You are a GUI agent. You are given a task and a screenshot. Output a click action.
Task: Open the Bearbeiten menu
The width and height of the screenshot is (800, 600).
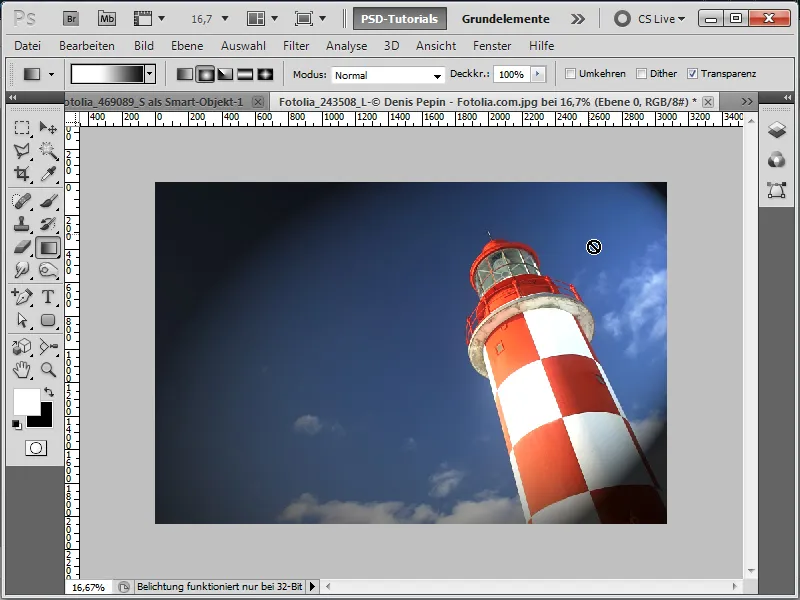click(87, 46)
